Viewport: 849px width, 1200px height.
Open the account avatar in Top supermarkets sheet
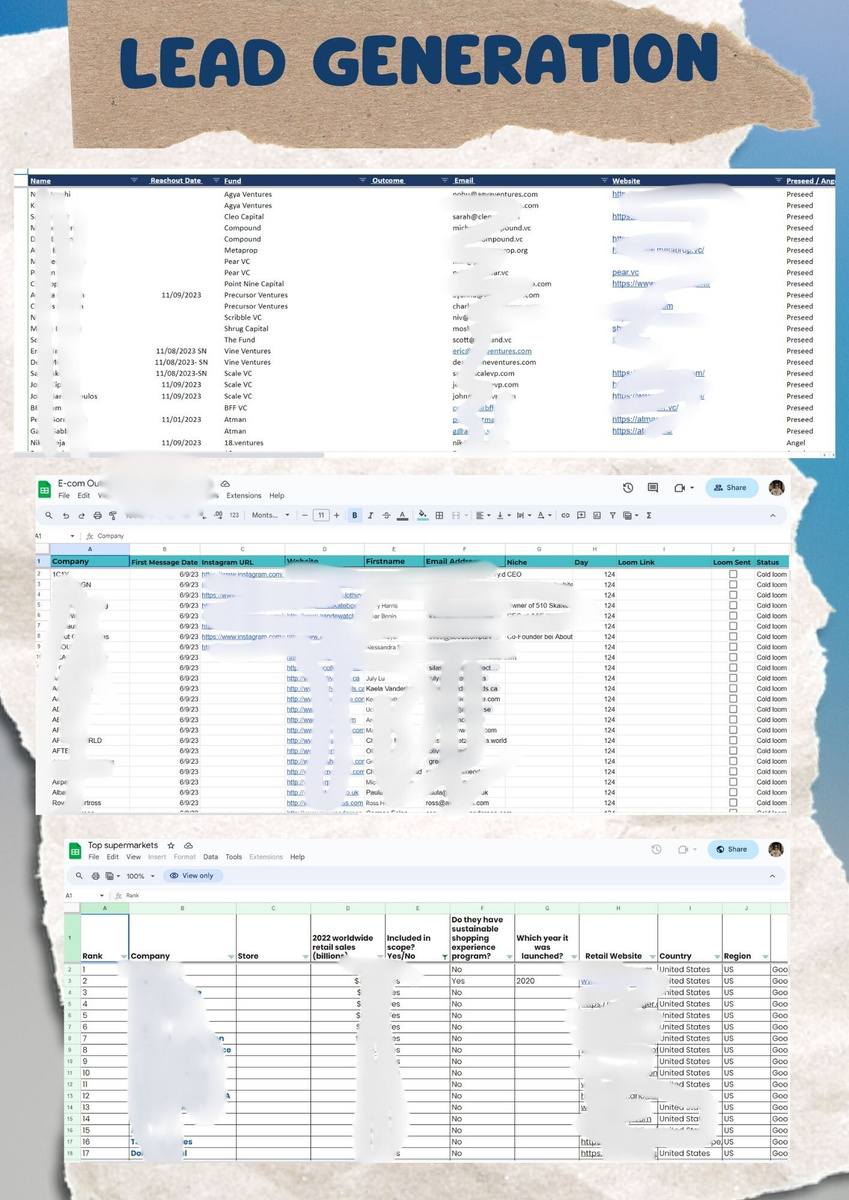776,849
